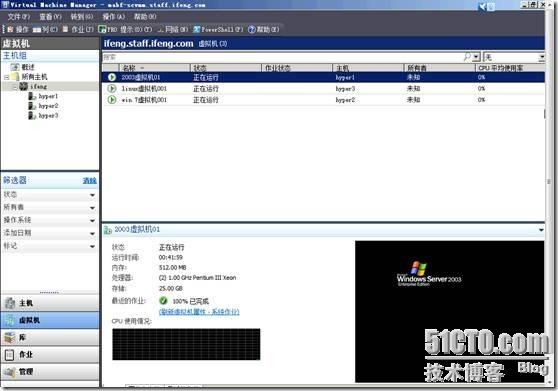Click running icon of linux虚拟机001 row
The image size is (558, 391).
(x=112, y=88)
